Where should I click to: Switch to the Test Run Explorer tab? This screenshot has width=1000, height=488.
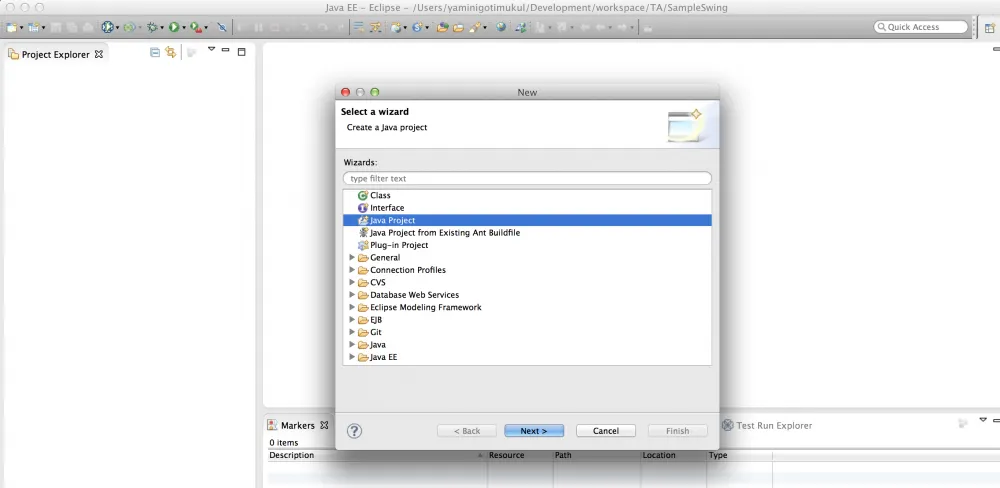coord(773,426)
